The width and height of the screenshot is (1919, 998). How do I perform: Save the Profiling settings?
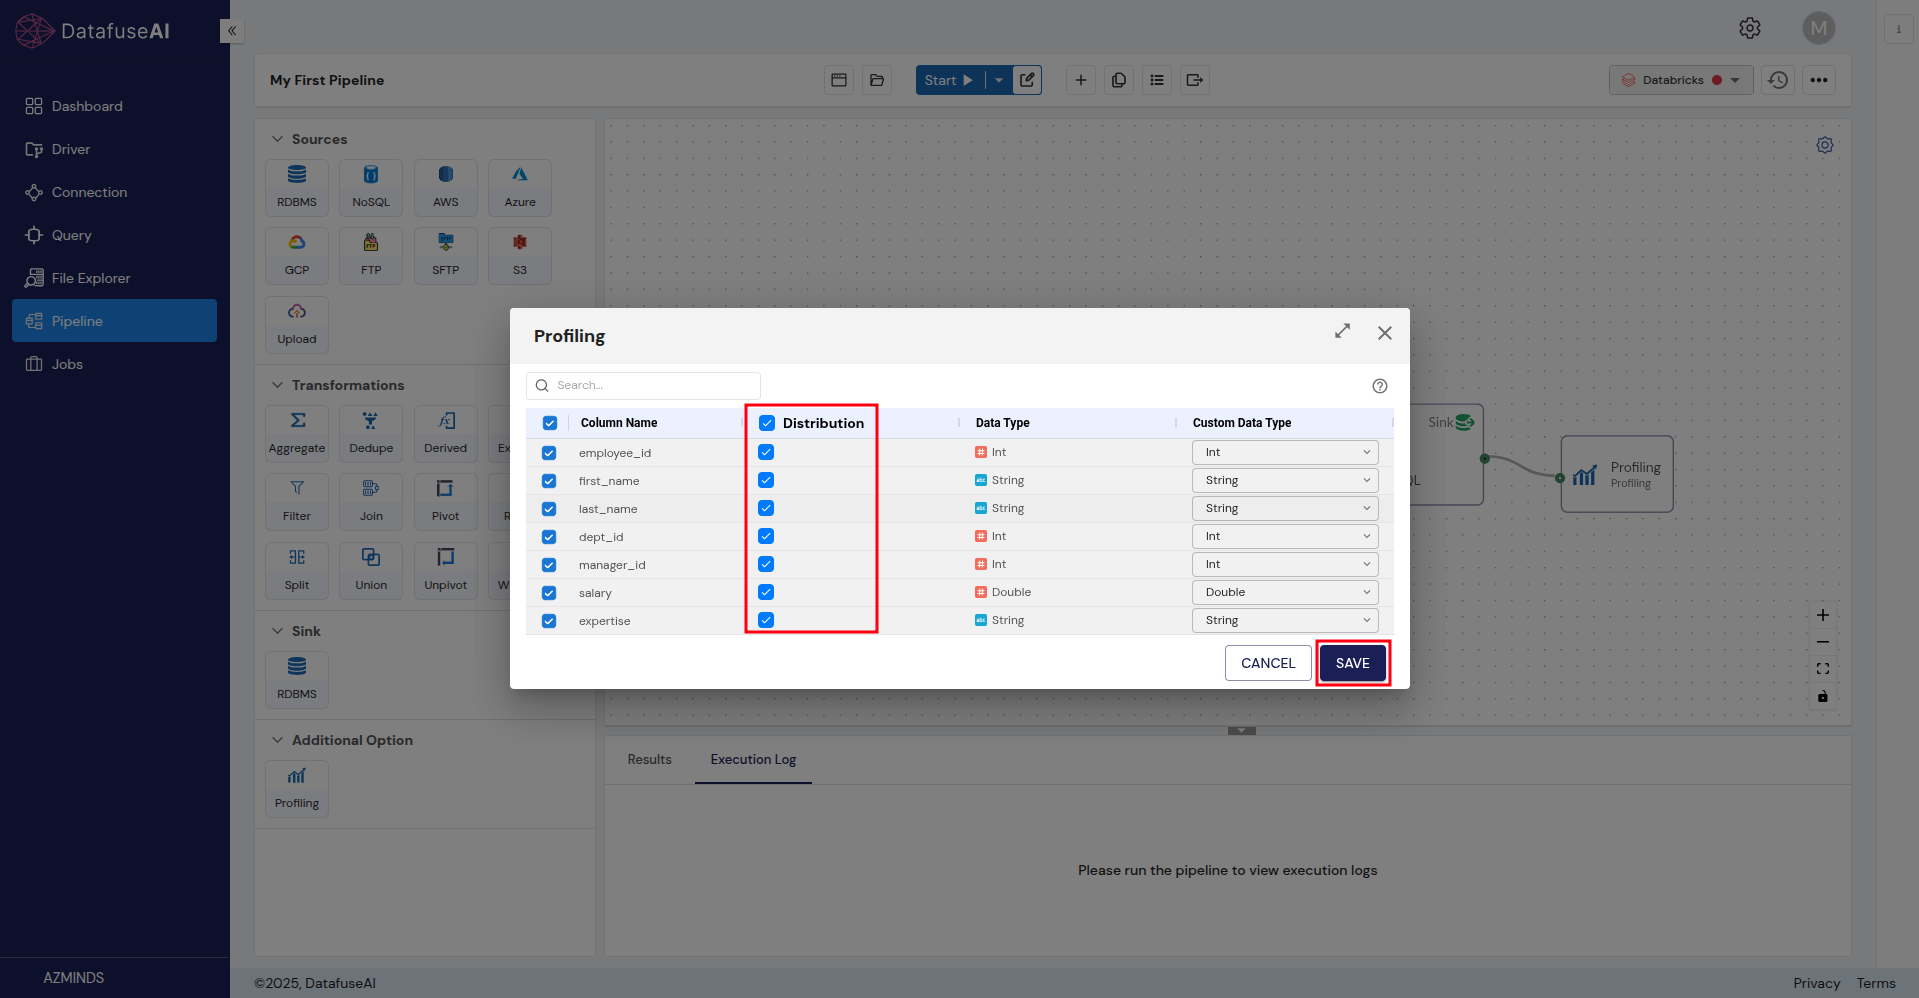[x=1352, y=662]
